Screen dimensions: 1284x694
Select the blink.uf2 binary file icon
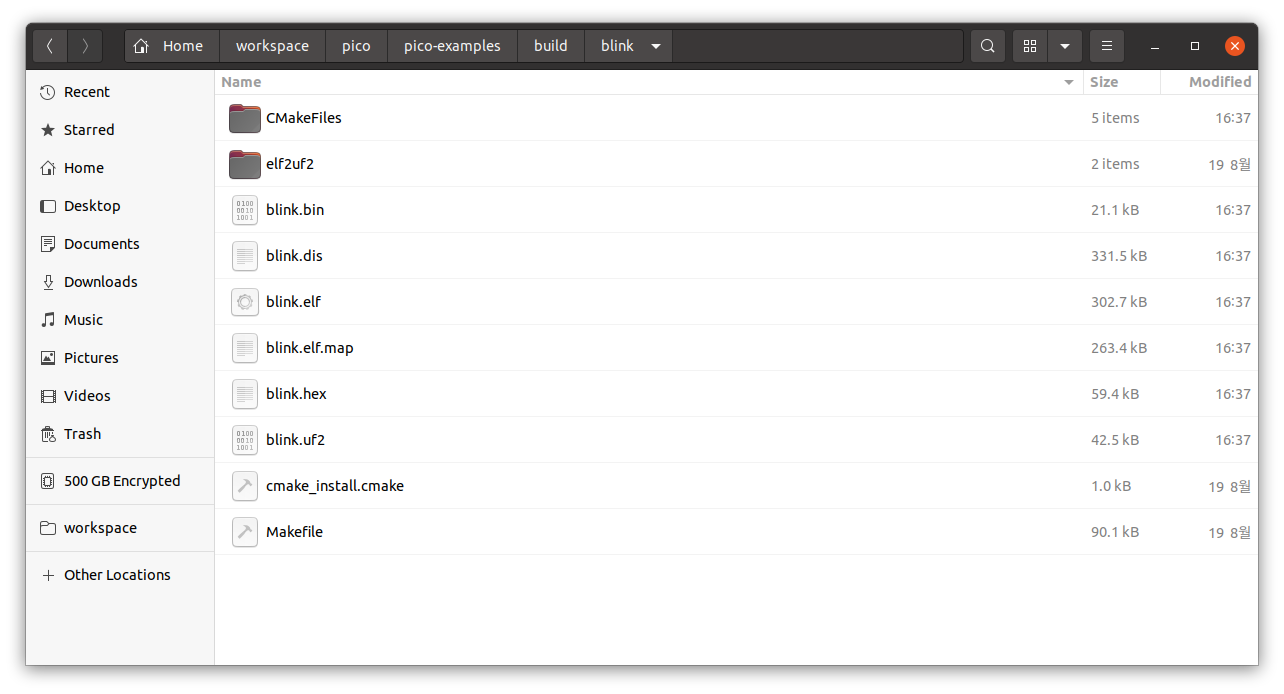[x=245, y=440]
